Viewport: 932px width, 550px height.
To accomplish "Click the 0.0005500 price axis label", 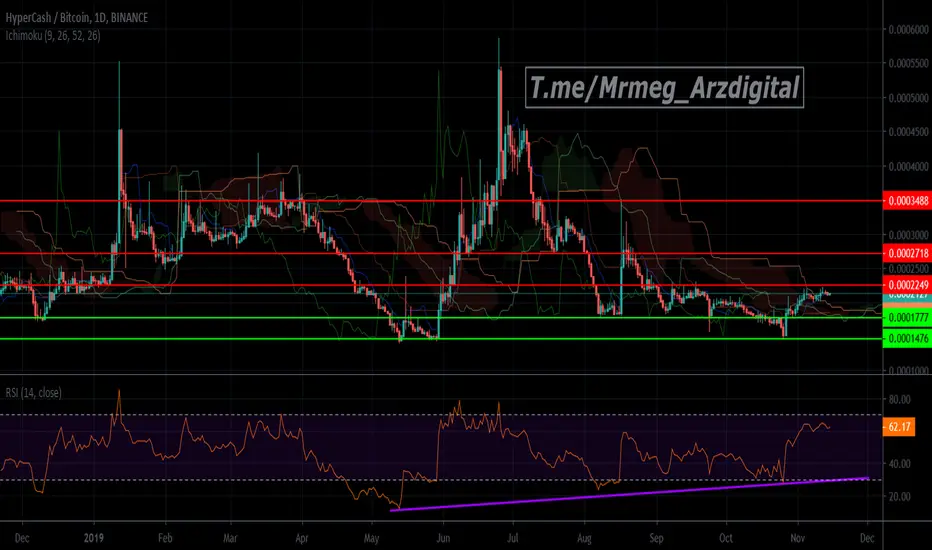I will [x=909, y=63].
